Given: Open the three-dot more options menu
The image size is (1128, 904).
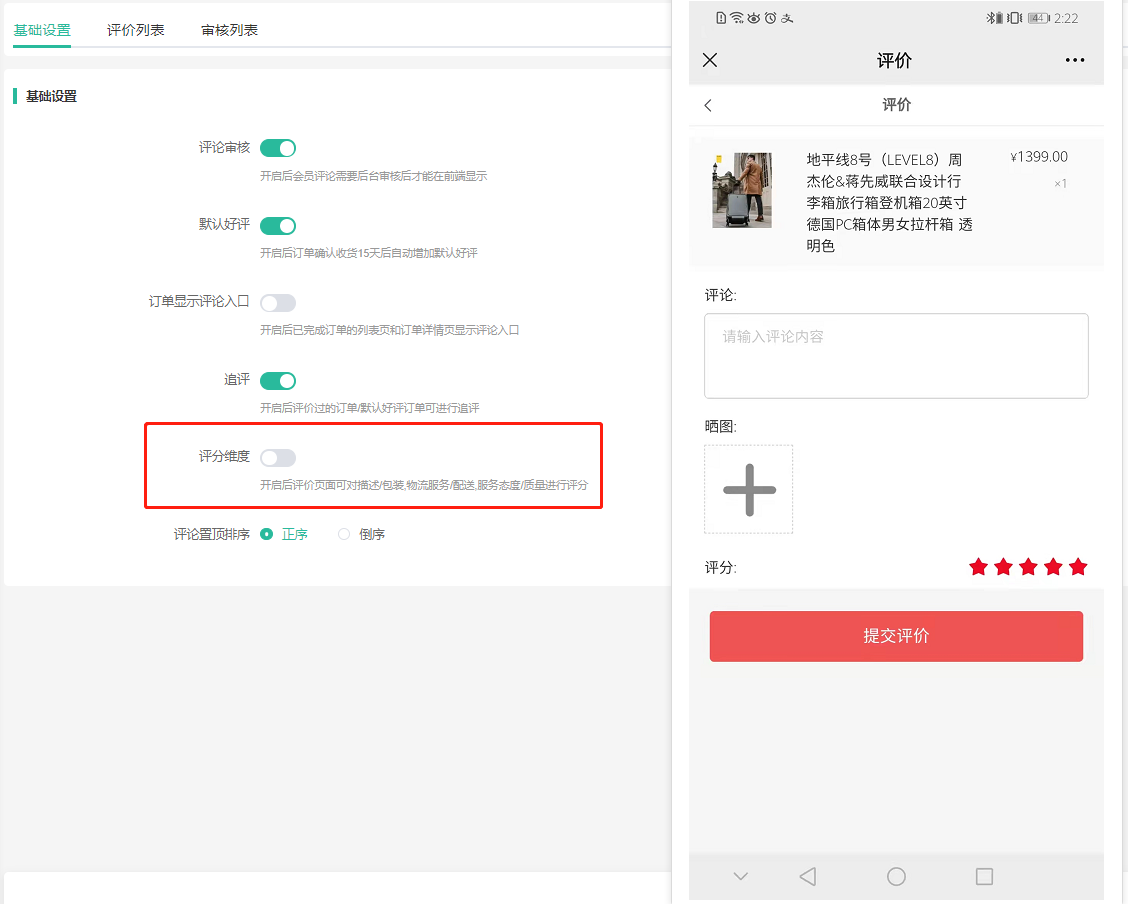Looking at the screenshot, I should [1075, 60].
